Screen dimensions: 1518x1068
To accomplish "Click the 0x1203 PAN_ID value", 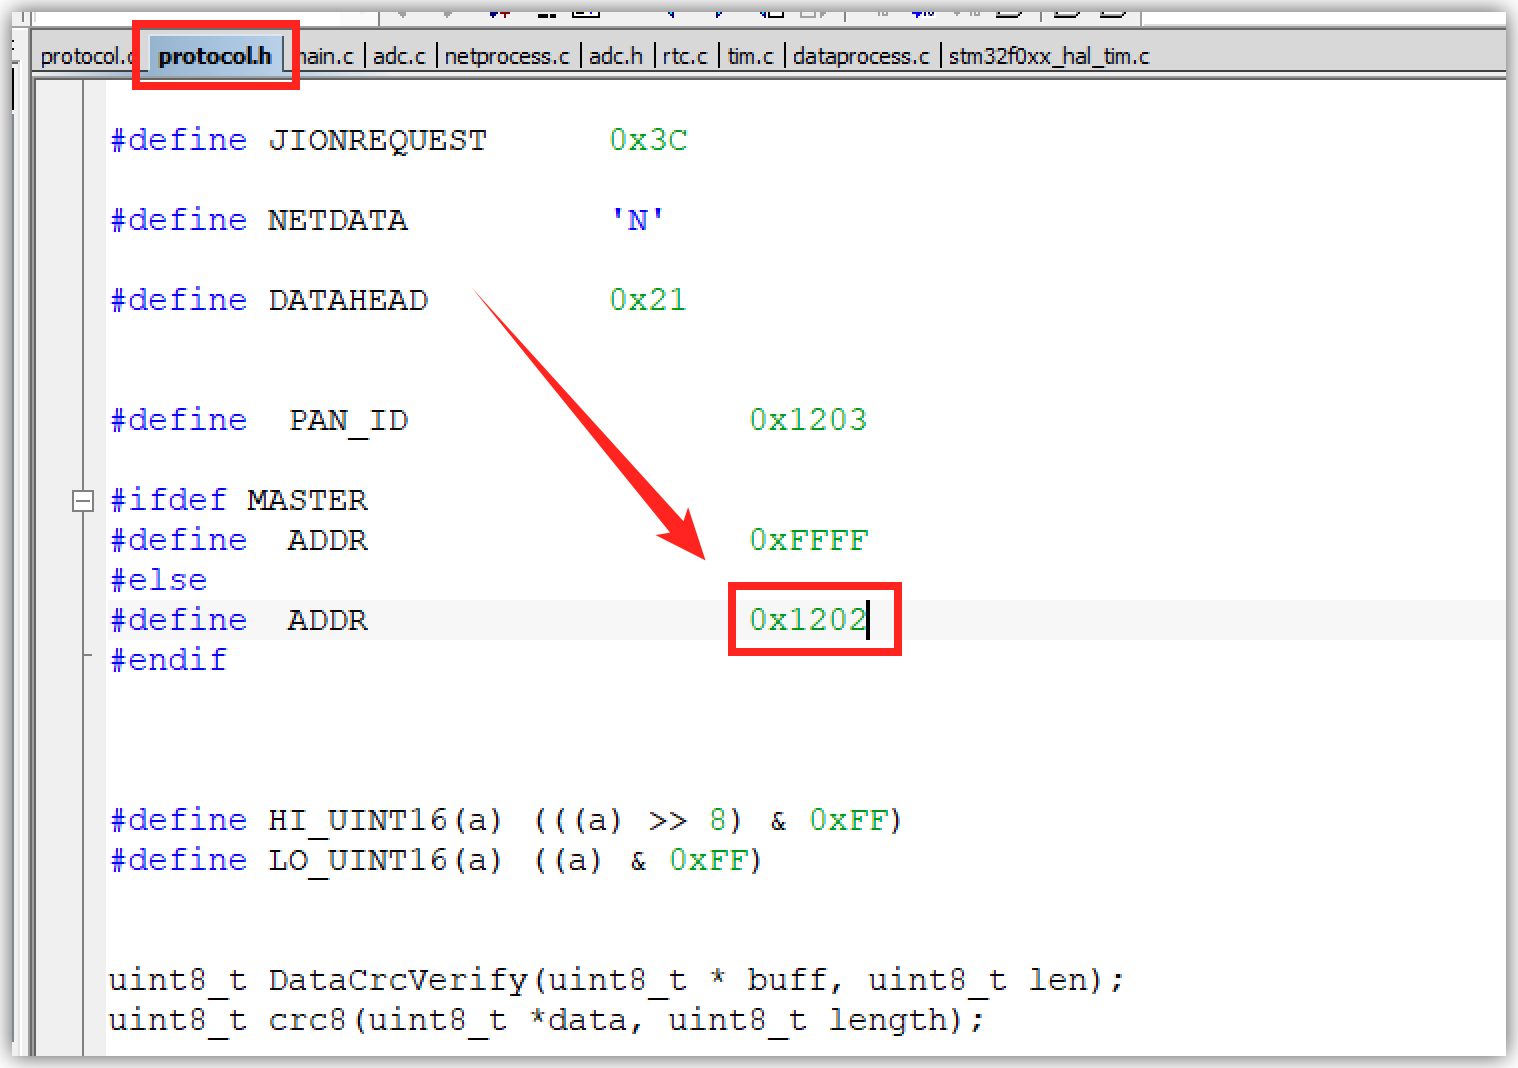I will click(x=807, y=420).
